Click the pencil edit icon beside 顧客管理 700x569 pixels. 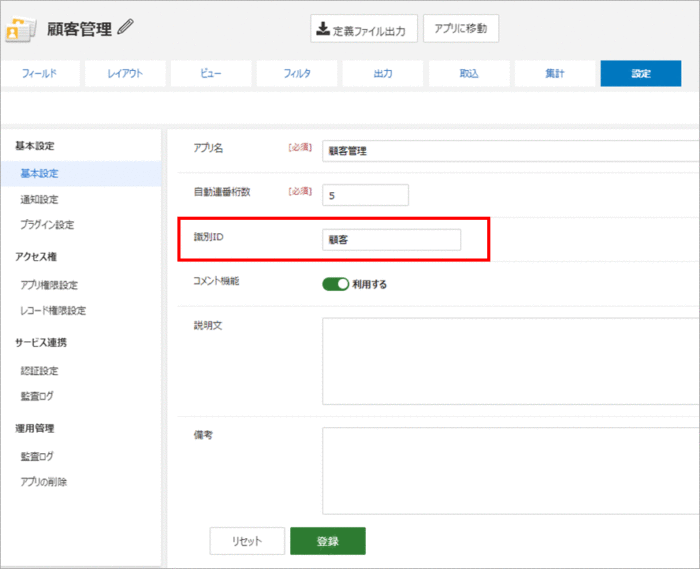125,27
